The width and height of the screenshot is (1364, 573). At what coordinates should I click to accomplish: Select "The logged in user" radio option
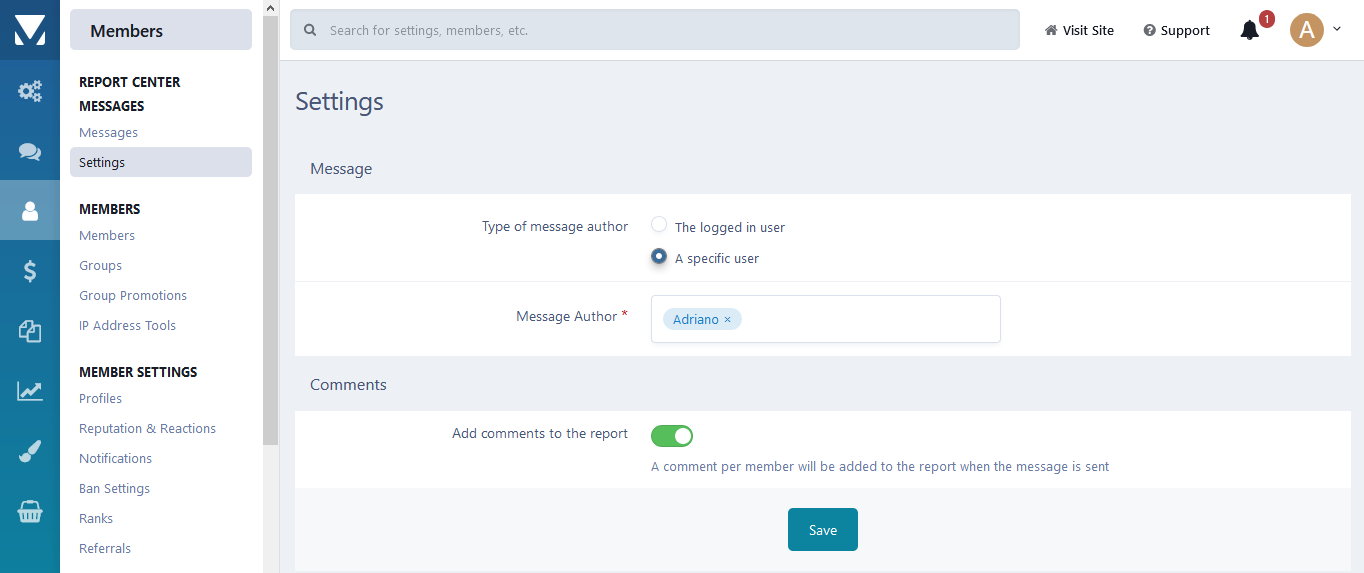(x=659, y=225)
